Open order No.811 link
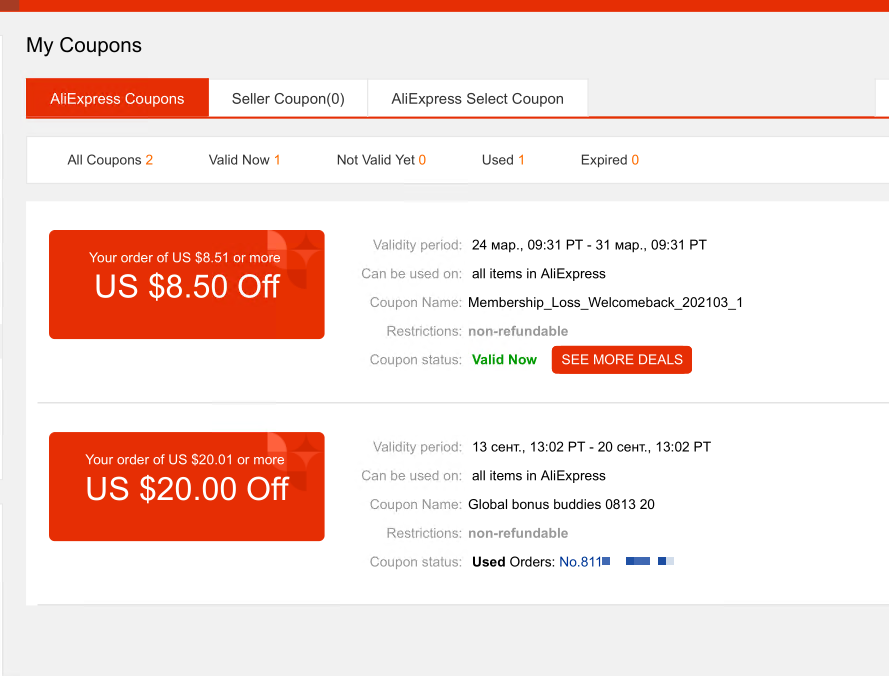This screenshot has width=889, height=676. click(616, 561)
